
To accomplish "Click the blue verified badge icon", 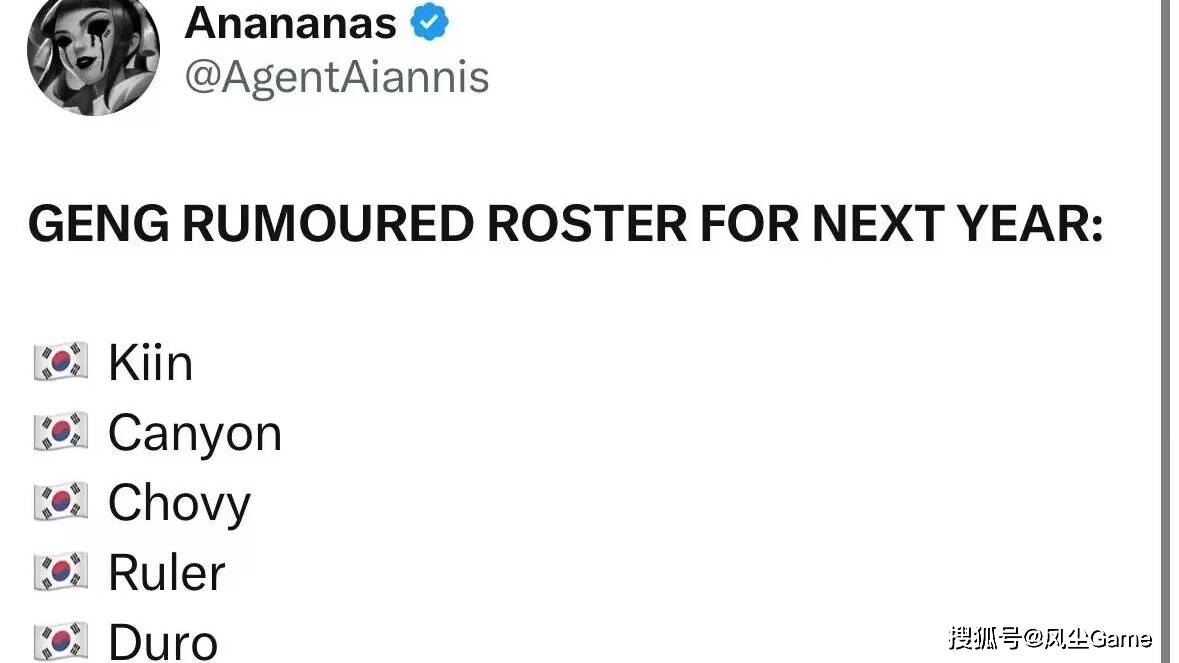I will 430,23.
